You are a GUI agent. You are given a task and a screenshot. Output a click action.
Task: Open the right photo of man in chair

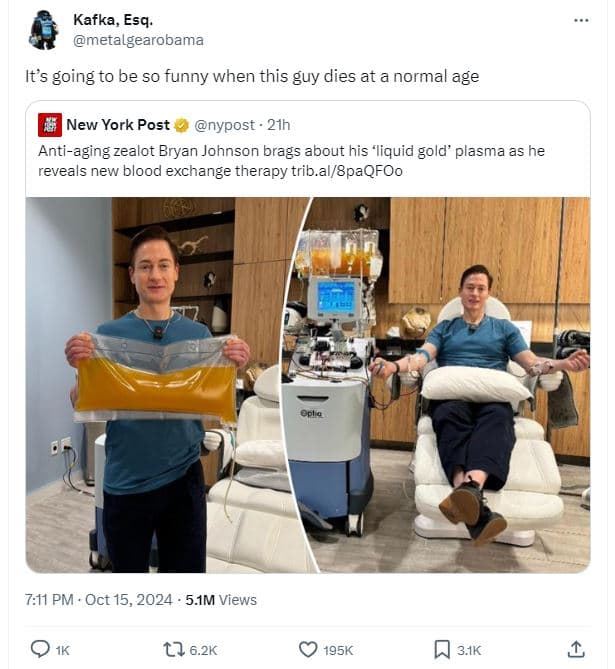[444, 384]
